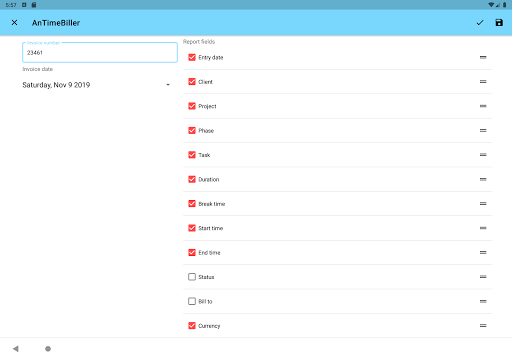
Task: Click reorder handle for Project
Action: coord(483,106)
